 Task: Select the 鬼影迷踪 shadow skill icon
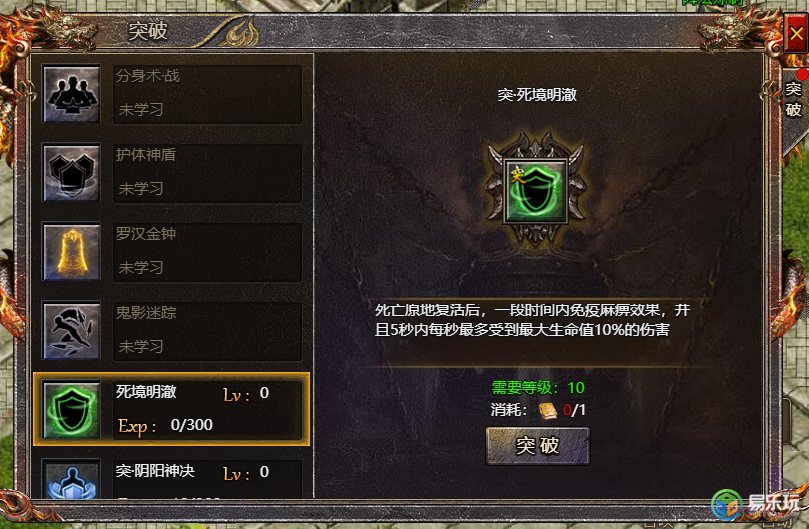pyautogui.click(x=71, y=330)
